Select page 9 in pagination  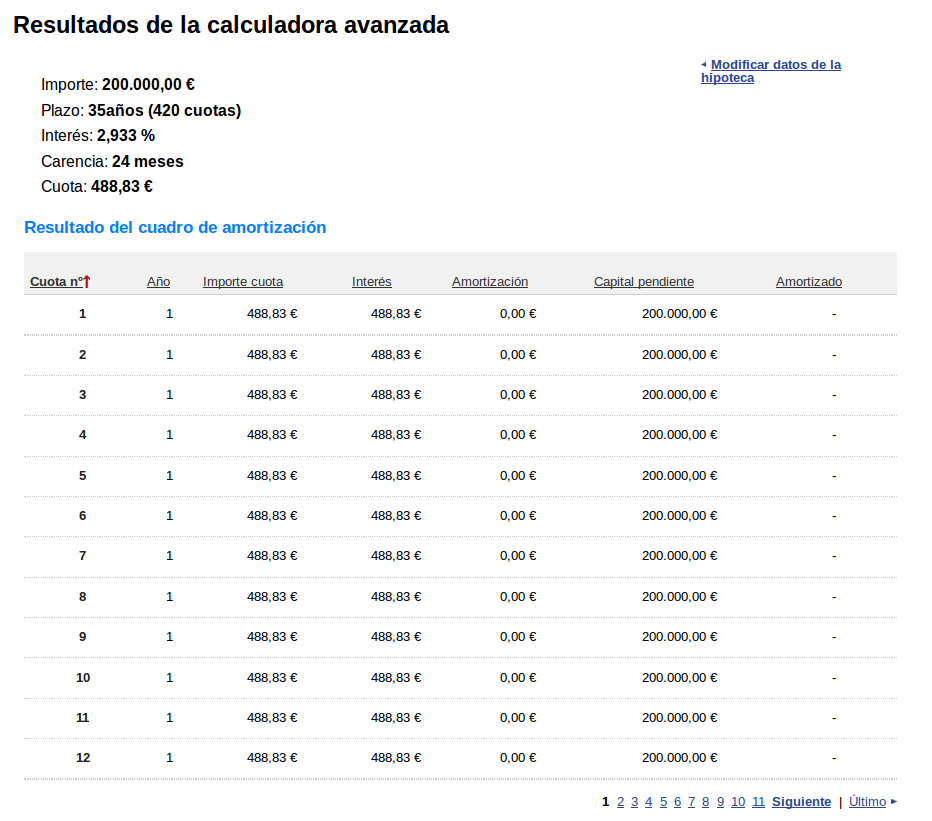[720, 802]
